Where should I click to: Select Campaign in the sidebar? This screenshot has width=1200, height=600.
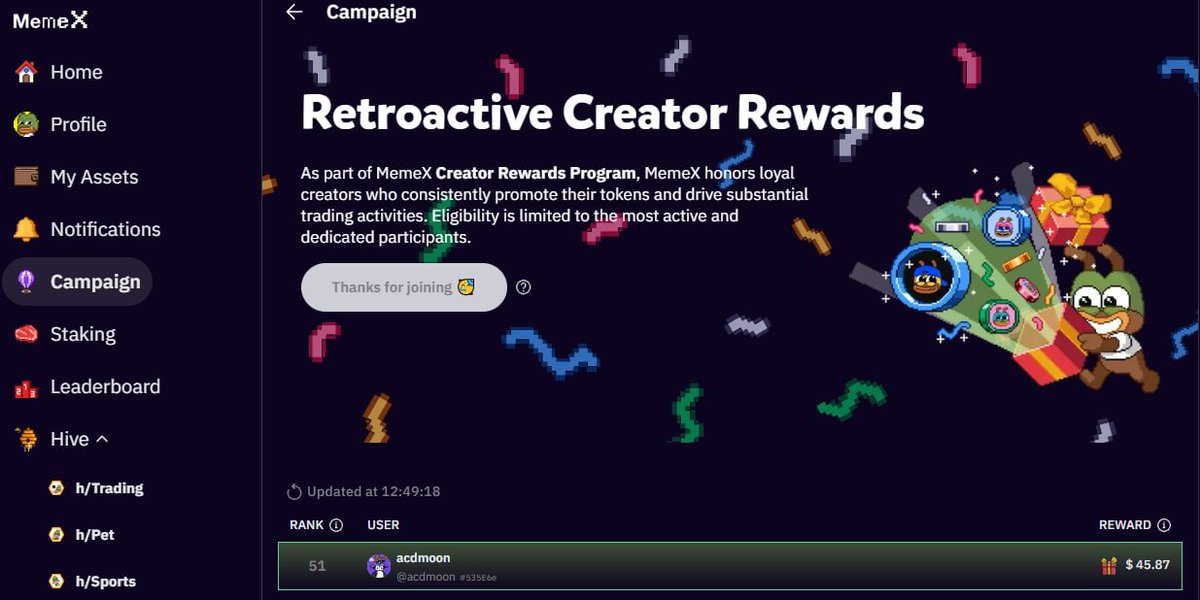(77, 281)
